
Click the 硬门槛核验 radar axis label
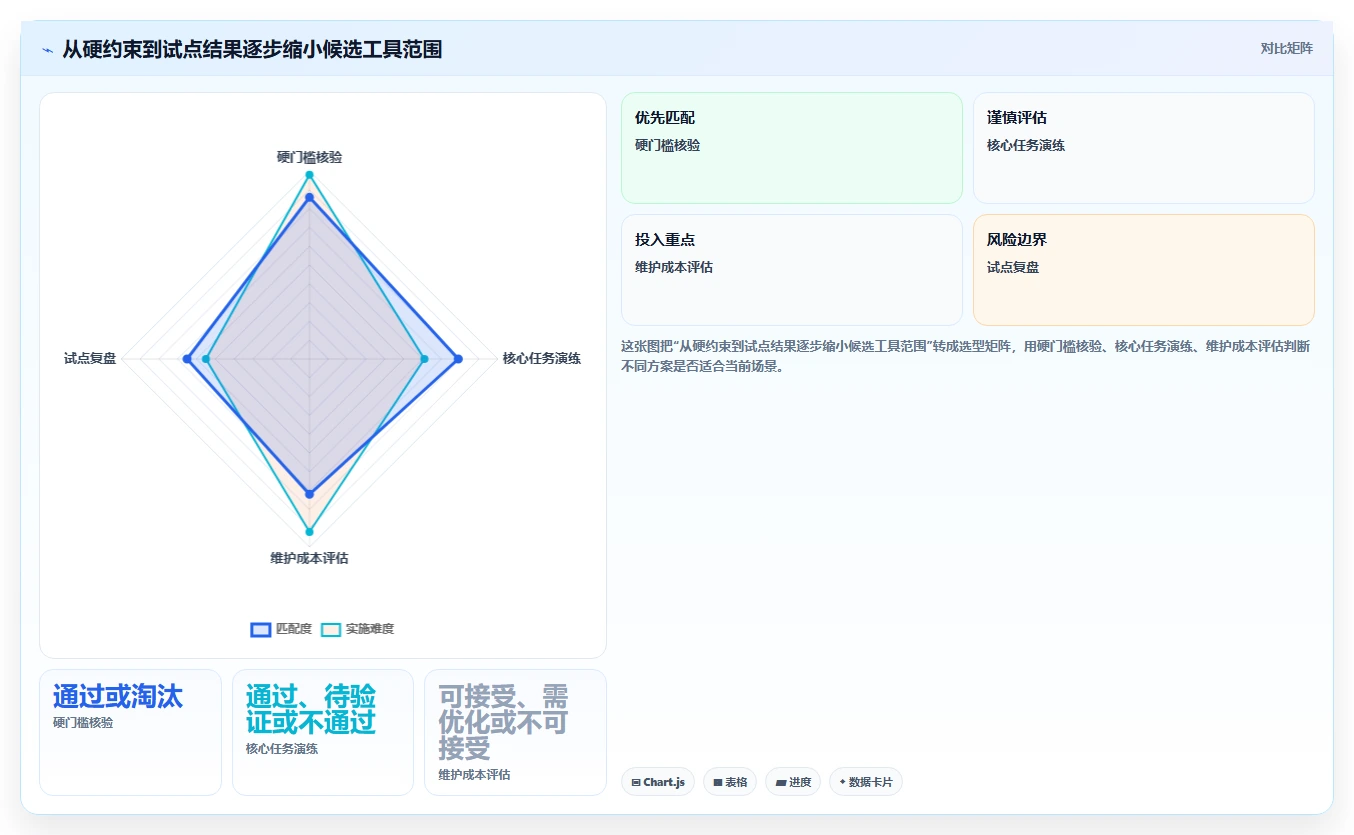click(309, 157)
